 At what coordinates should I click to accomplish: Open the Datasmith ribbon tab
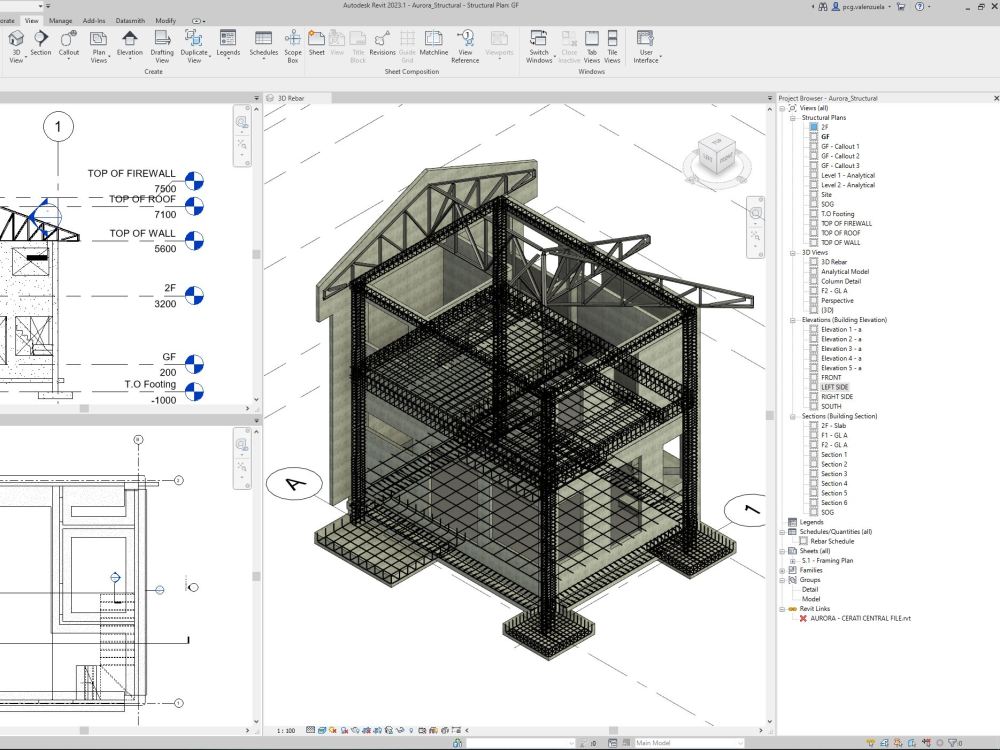[x=130, y=20]
